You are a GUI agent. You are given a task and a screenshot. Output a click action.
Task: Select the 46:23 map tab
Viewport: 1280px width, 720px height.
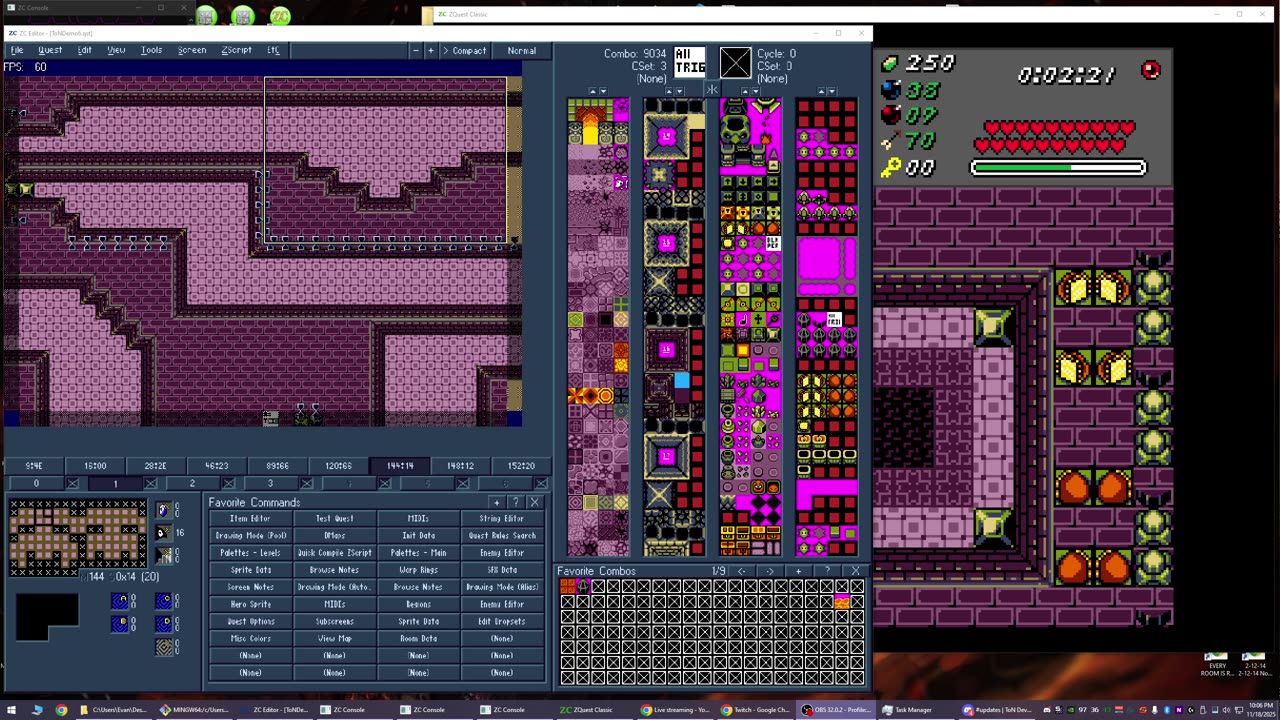coord(216,466)
